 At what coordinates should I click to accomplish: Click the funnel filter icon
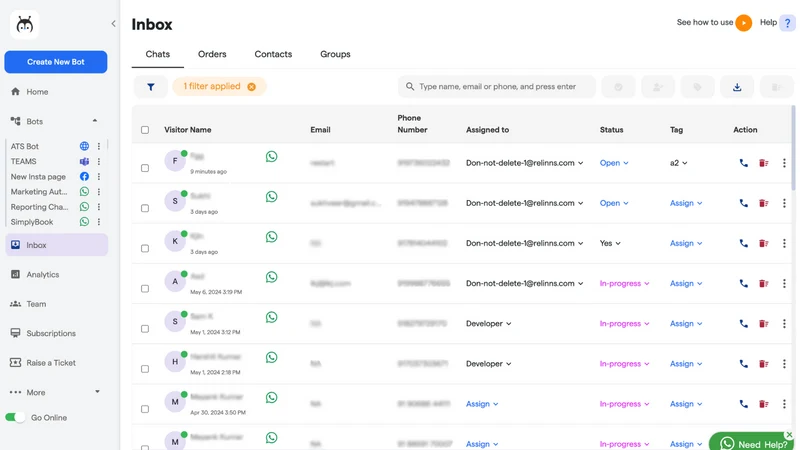[x=151, y=87]
